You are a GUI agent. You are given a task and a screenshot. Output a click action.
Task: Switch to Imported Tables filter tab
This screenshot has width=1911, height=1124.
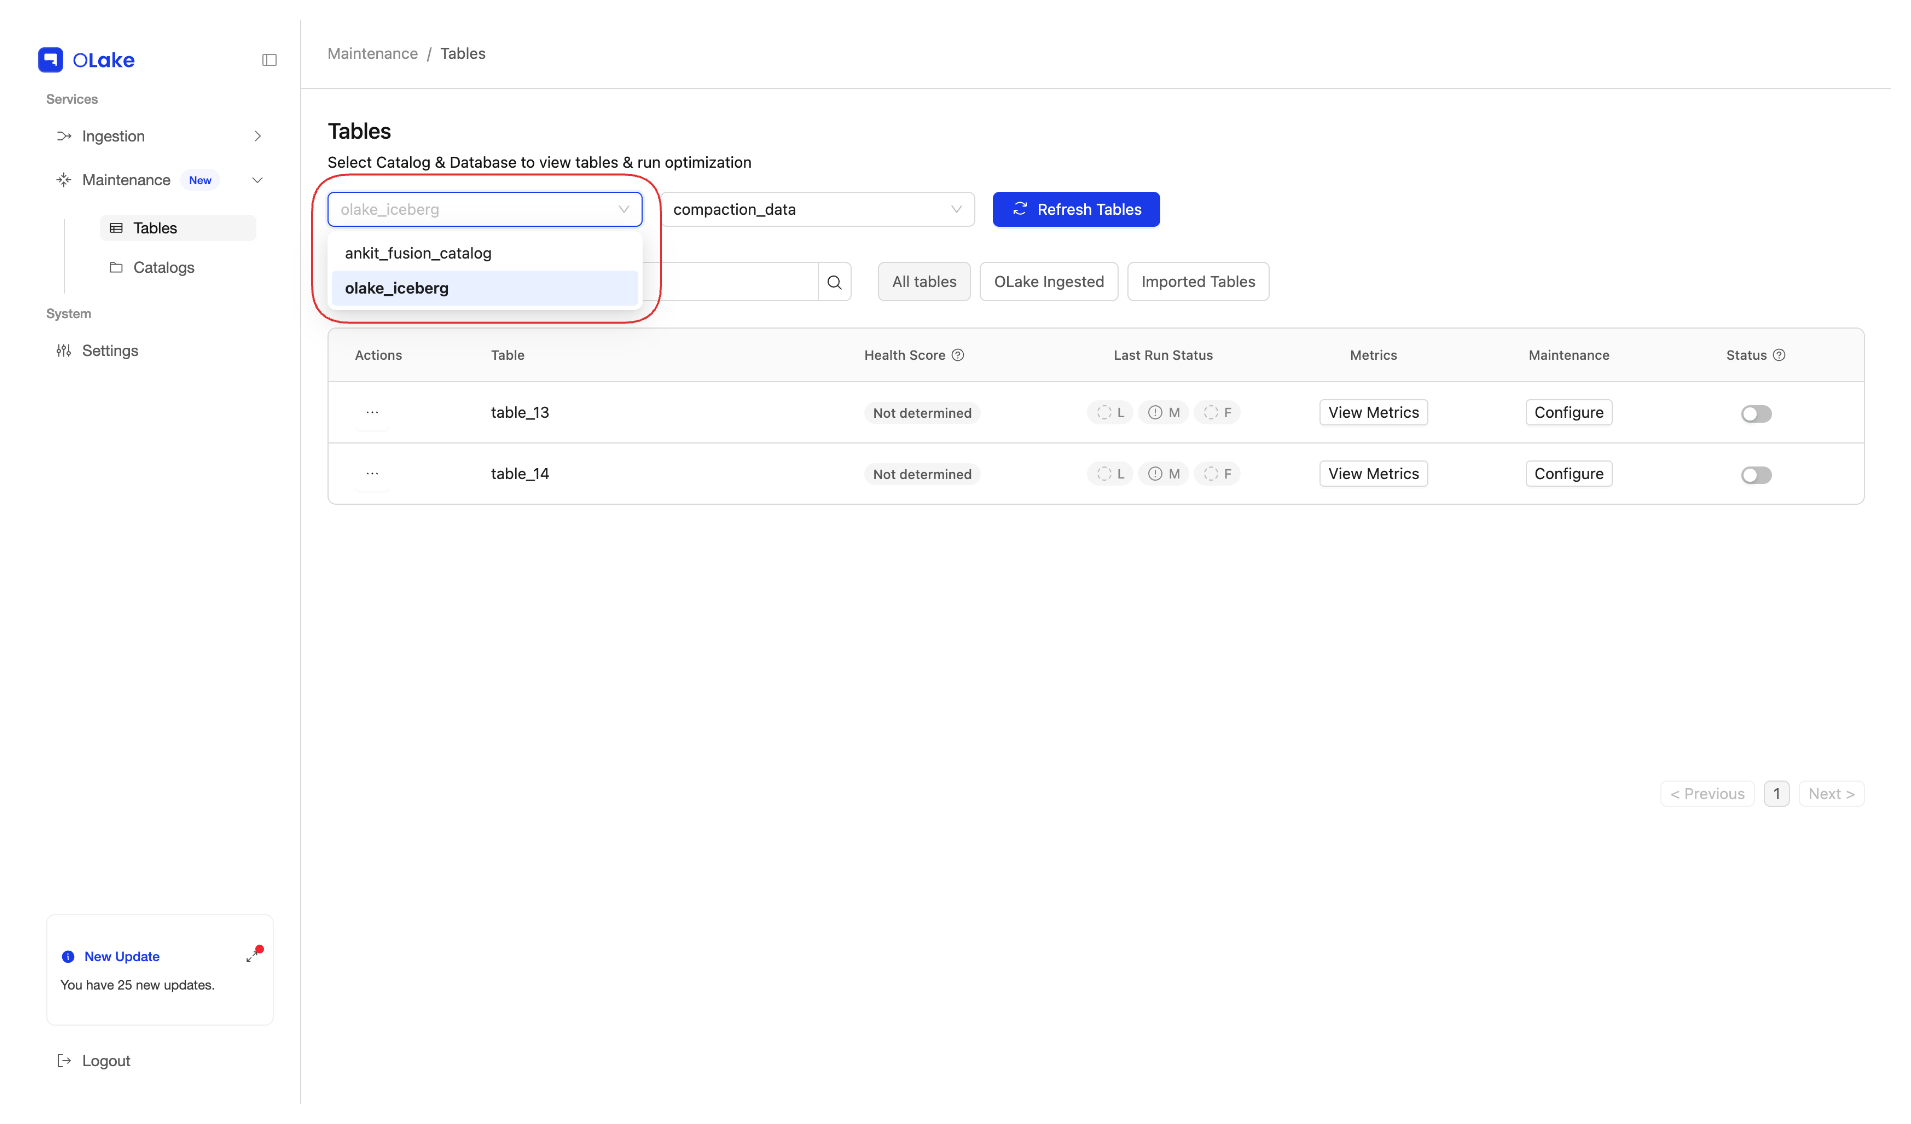pos(1197,282)
